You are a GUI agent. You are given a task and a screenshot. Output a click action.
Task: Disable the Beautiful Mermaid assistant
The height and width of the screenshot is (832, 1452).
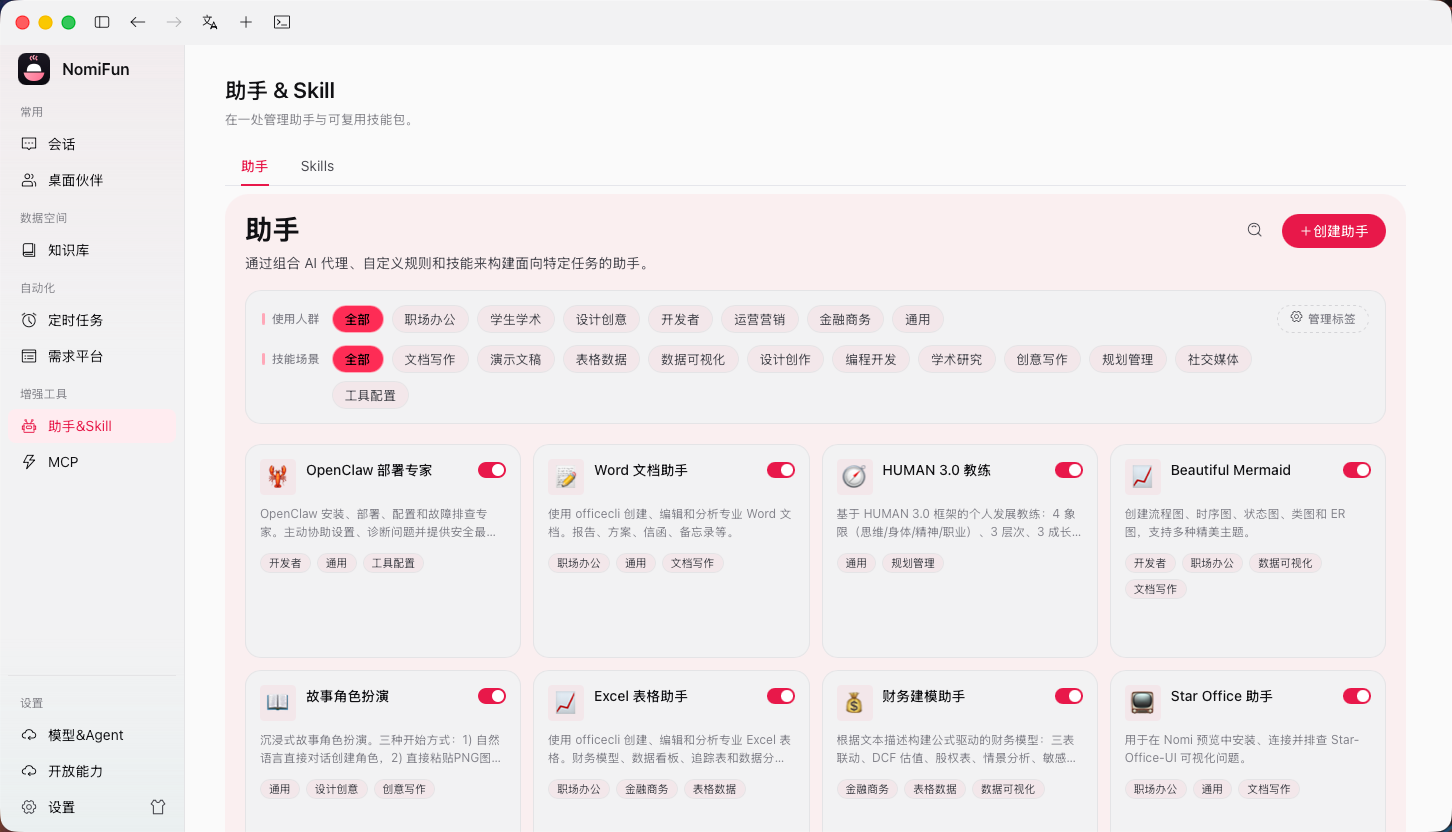click(x=1357, y=470)
